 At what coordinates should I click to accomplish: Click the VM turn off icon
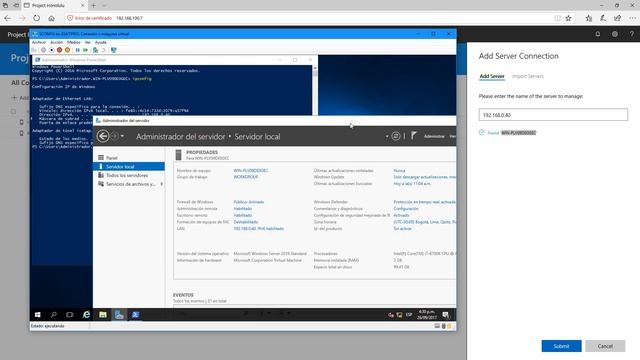pyautogui.click(x=51, y=50)
